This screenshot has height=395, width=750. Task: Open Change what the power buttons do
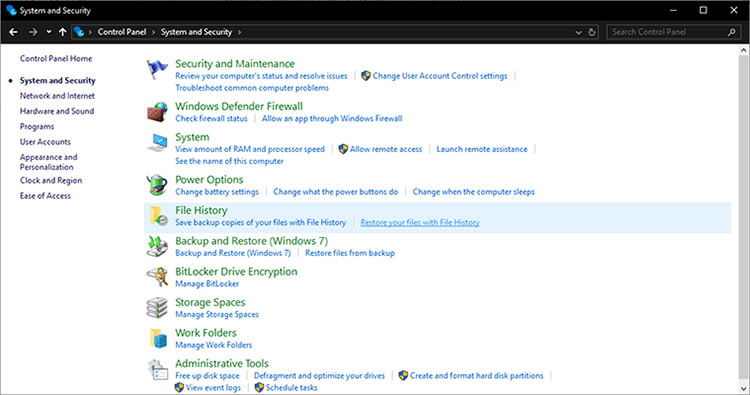coord(335,192)
